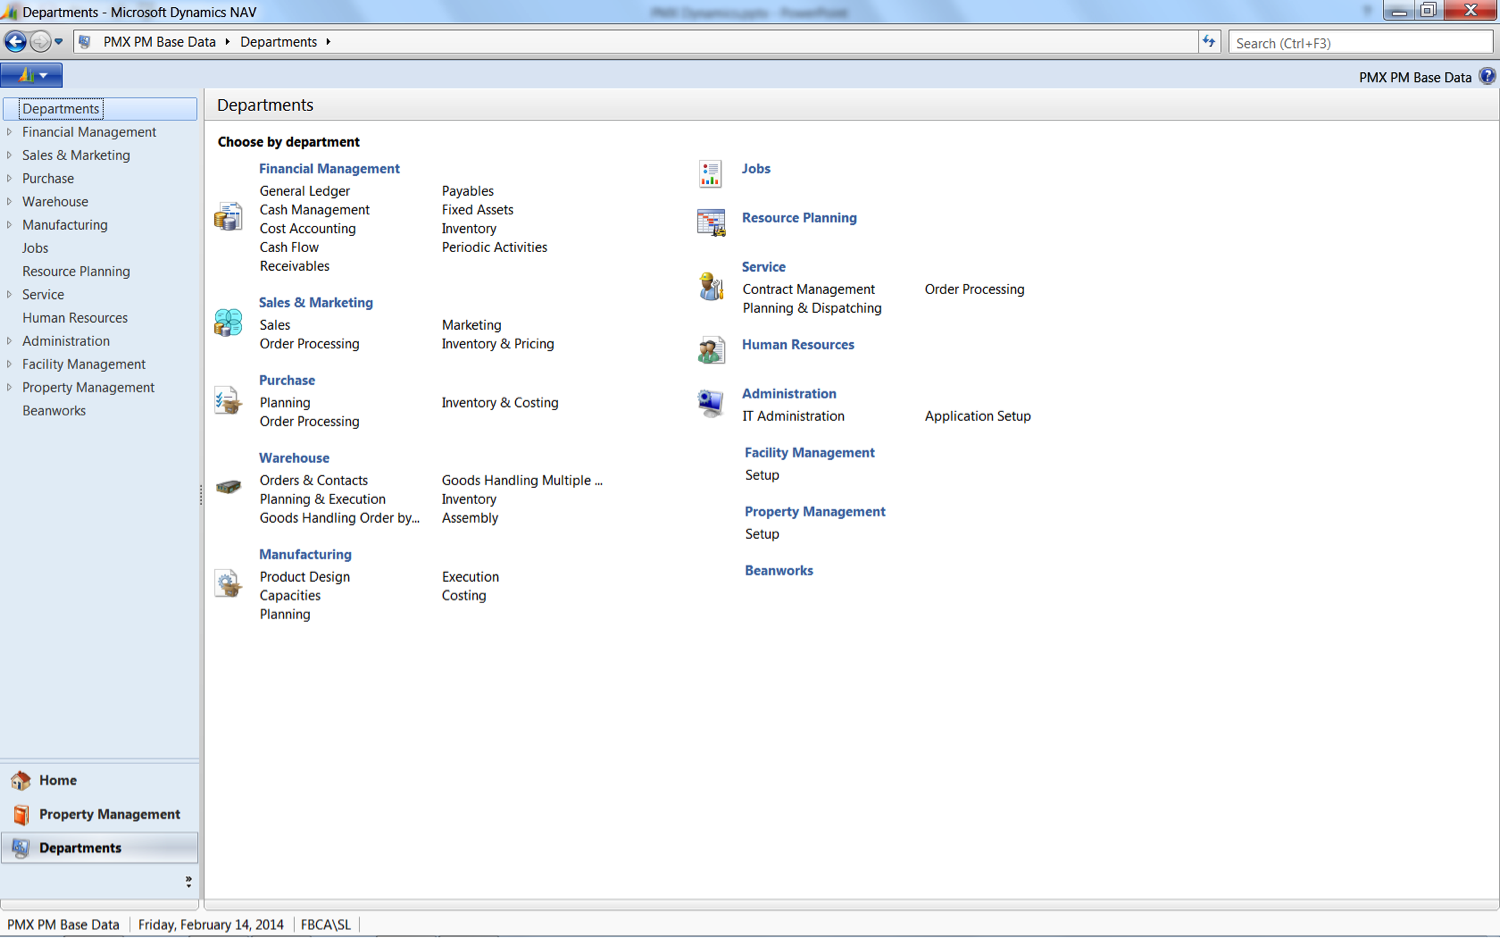Expand Financial Management tree node

(10, 132)
